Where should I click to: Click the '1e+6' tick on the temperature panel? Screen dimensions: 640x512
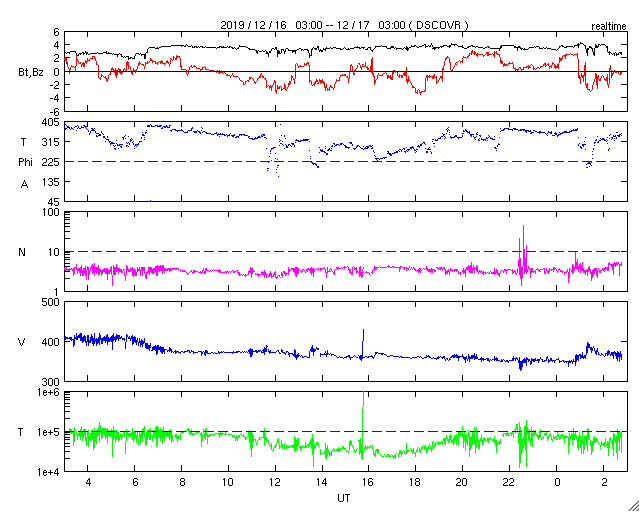click(48, 392)
